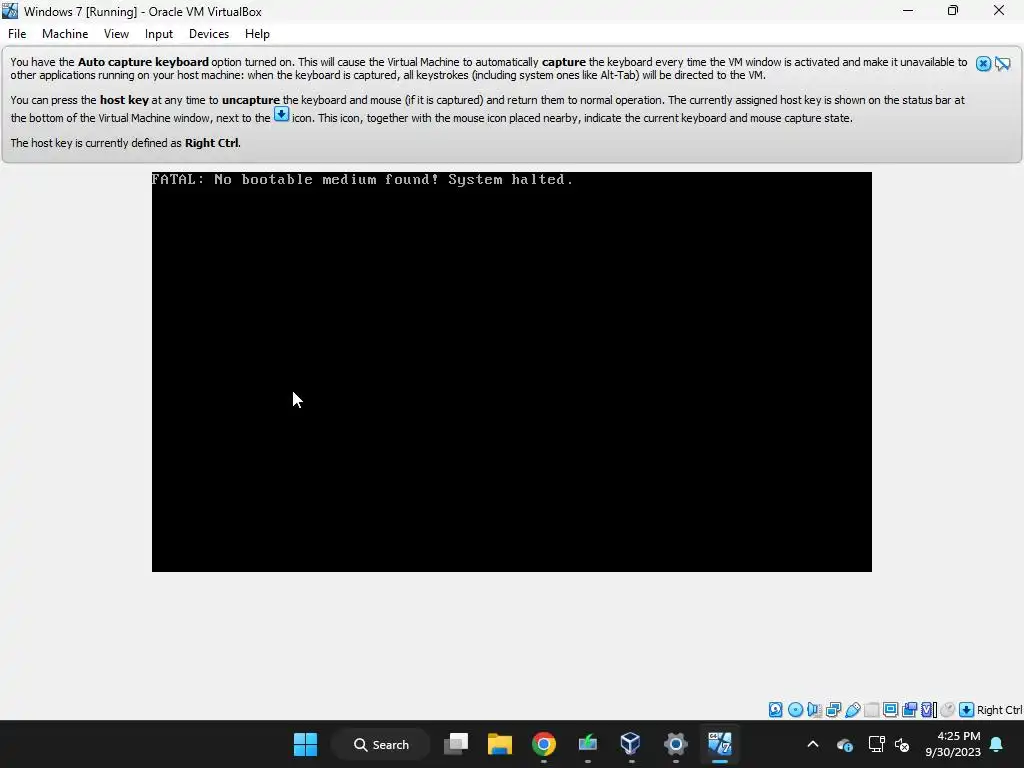Open Settings gear on the taskbar

(675, 744)
